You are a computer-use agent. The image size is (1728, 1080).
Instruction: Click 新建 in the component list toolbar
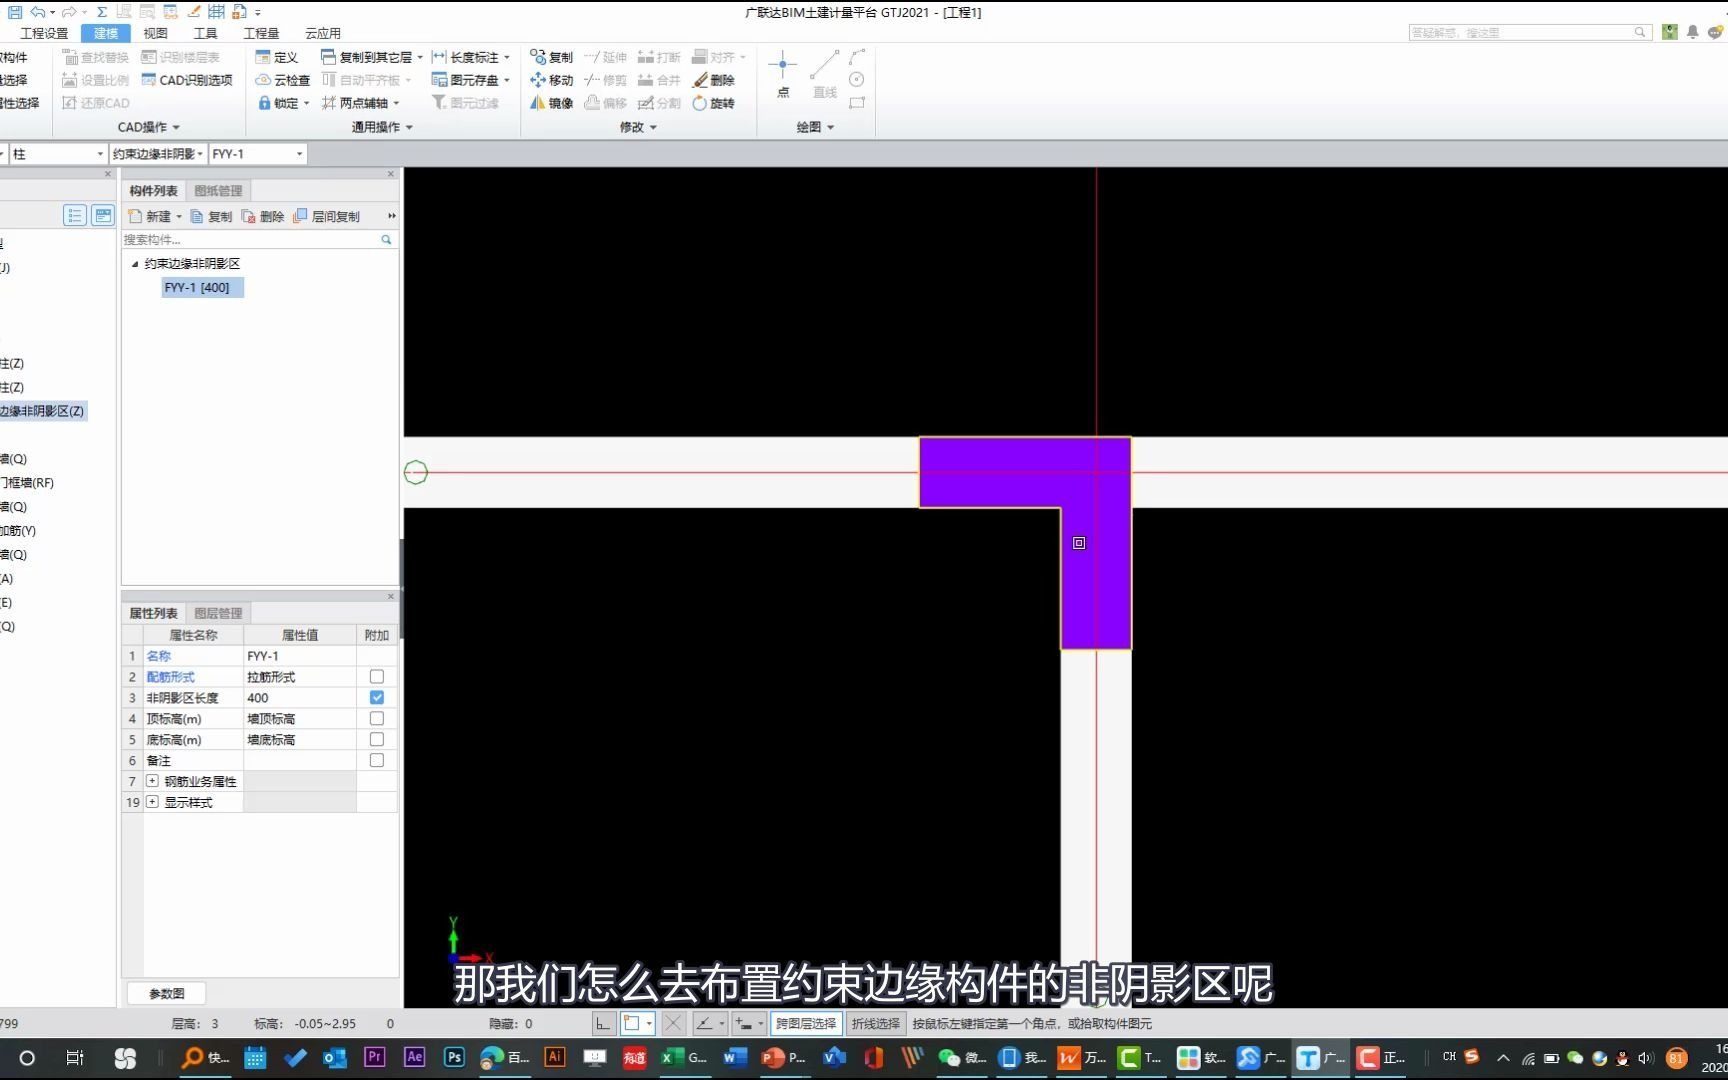click(x=150, y=216)
